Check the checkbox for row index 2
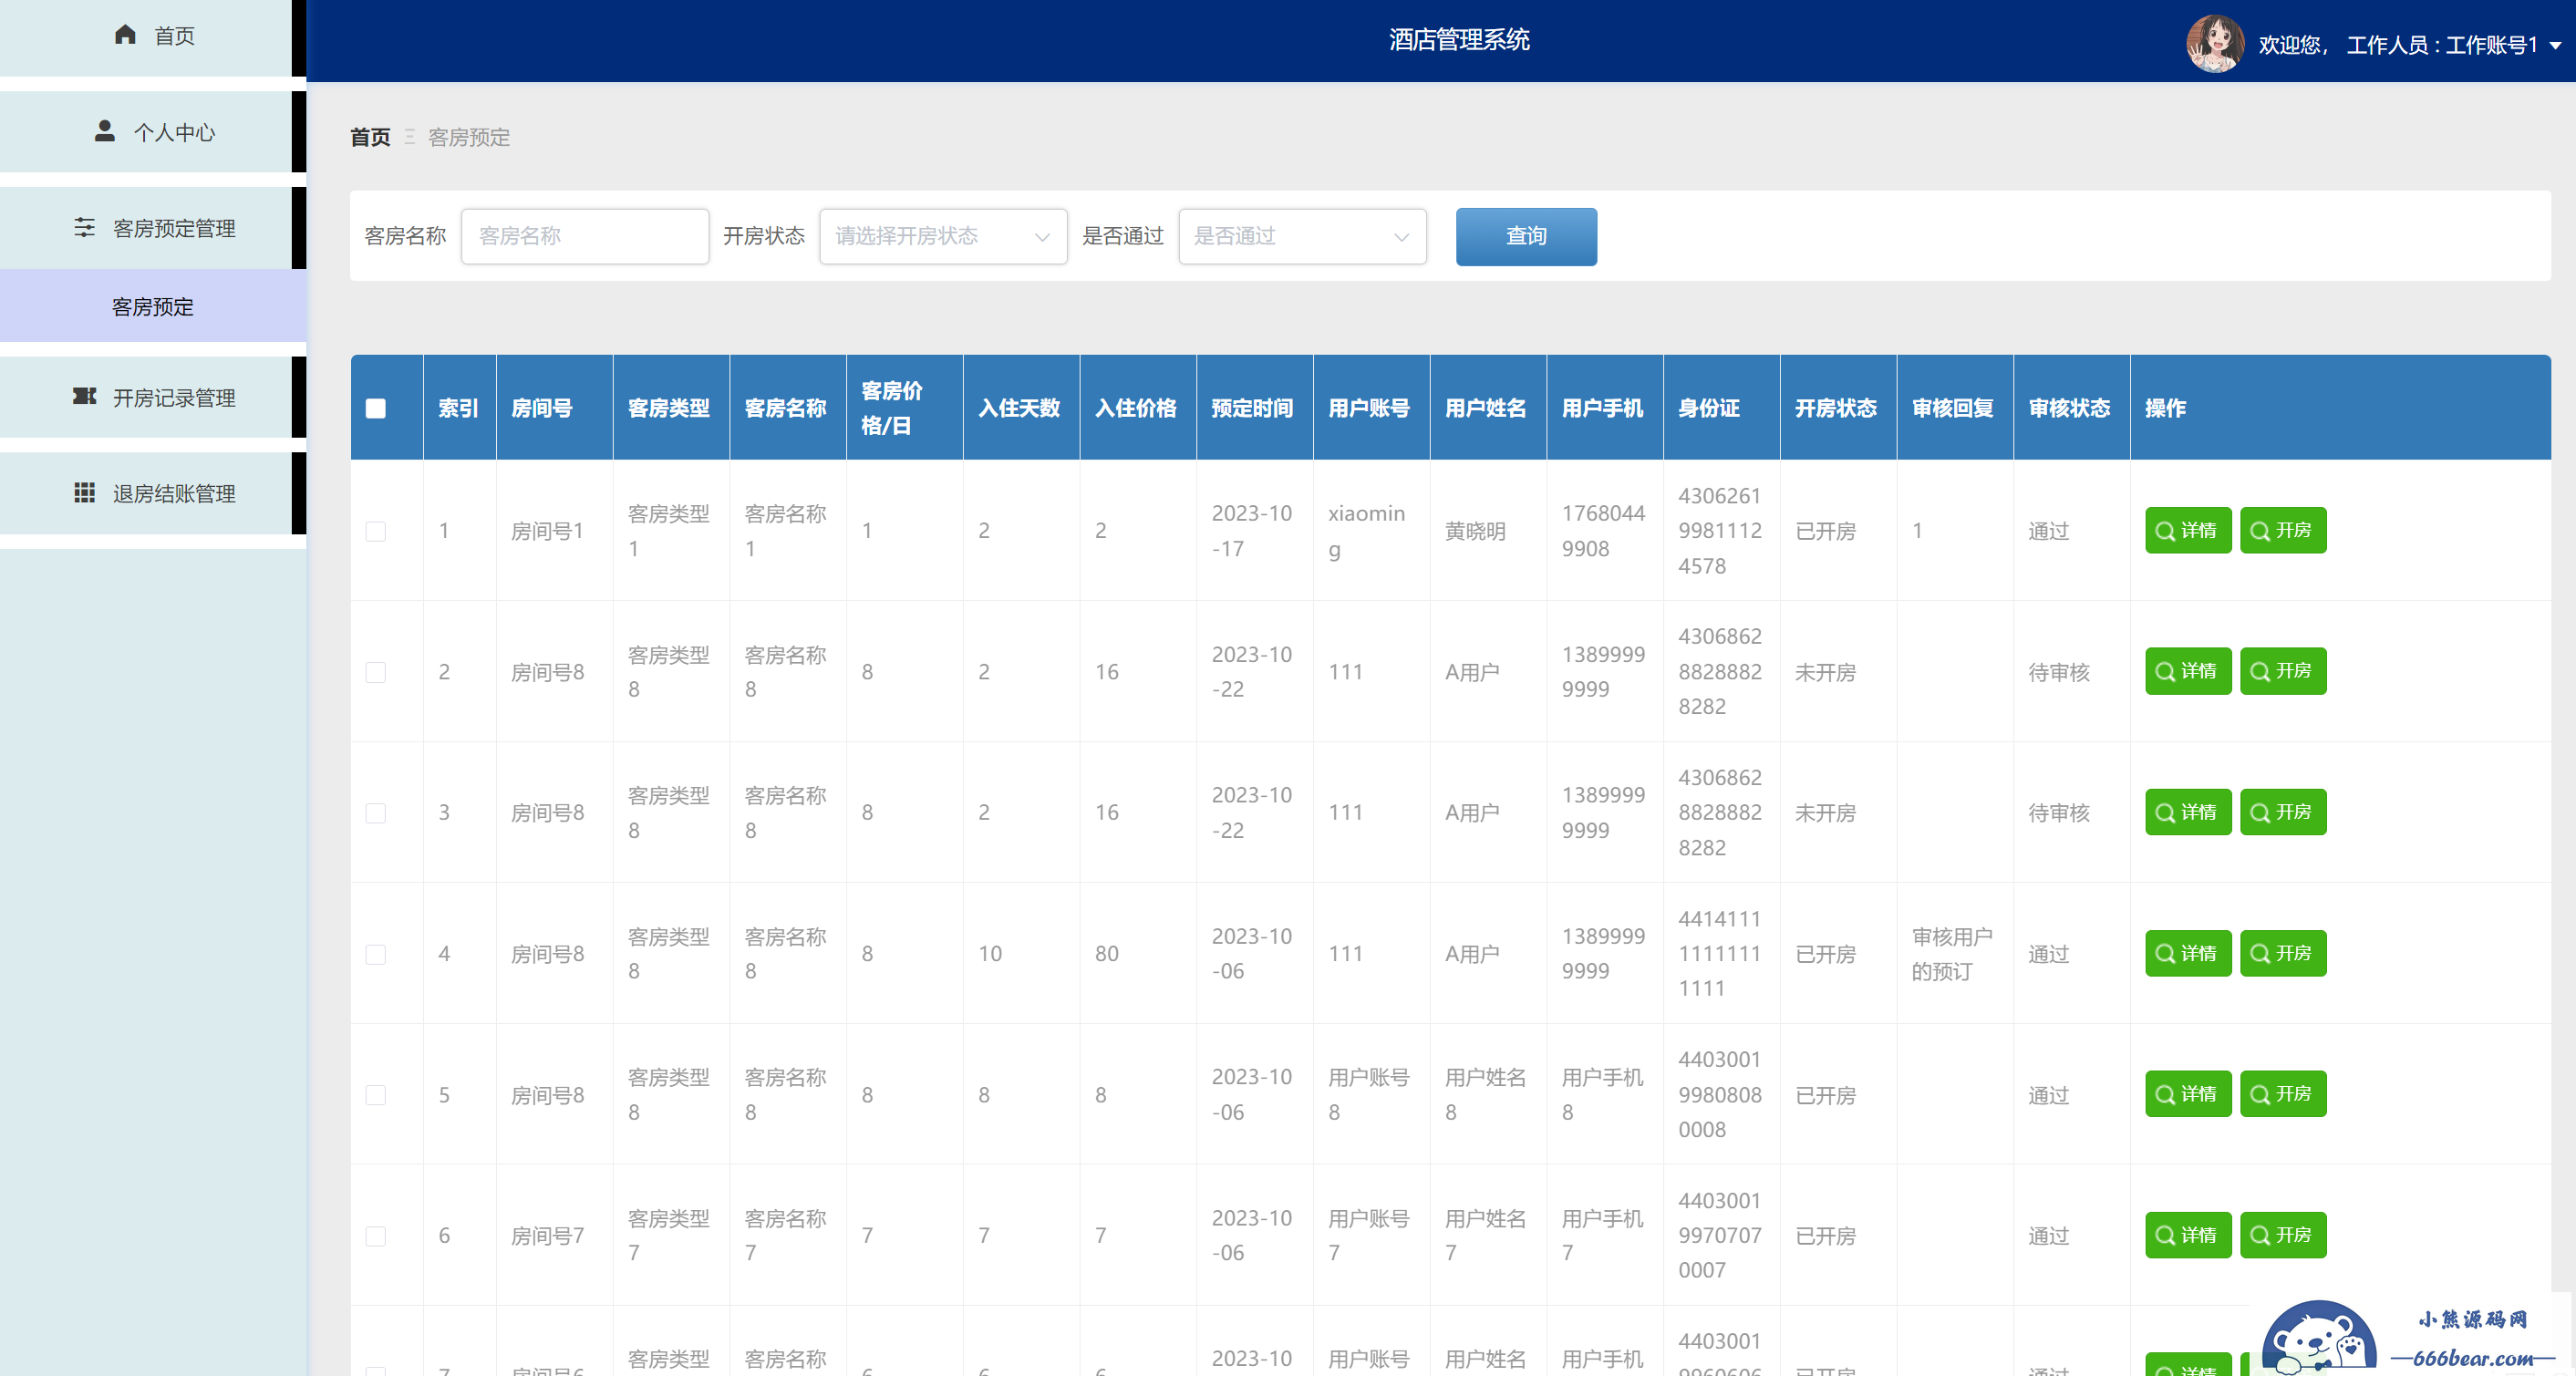This screenshot has width=2576, height=1376. (x=376, y=672)
